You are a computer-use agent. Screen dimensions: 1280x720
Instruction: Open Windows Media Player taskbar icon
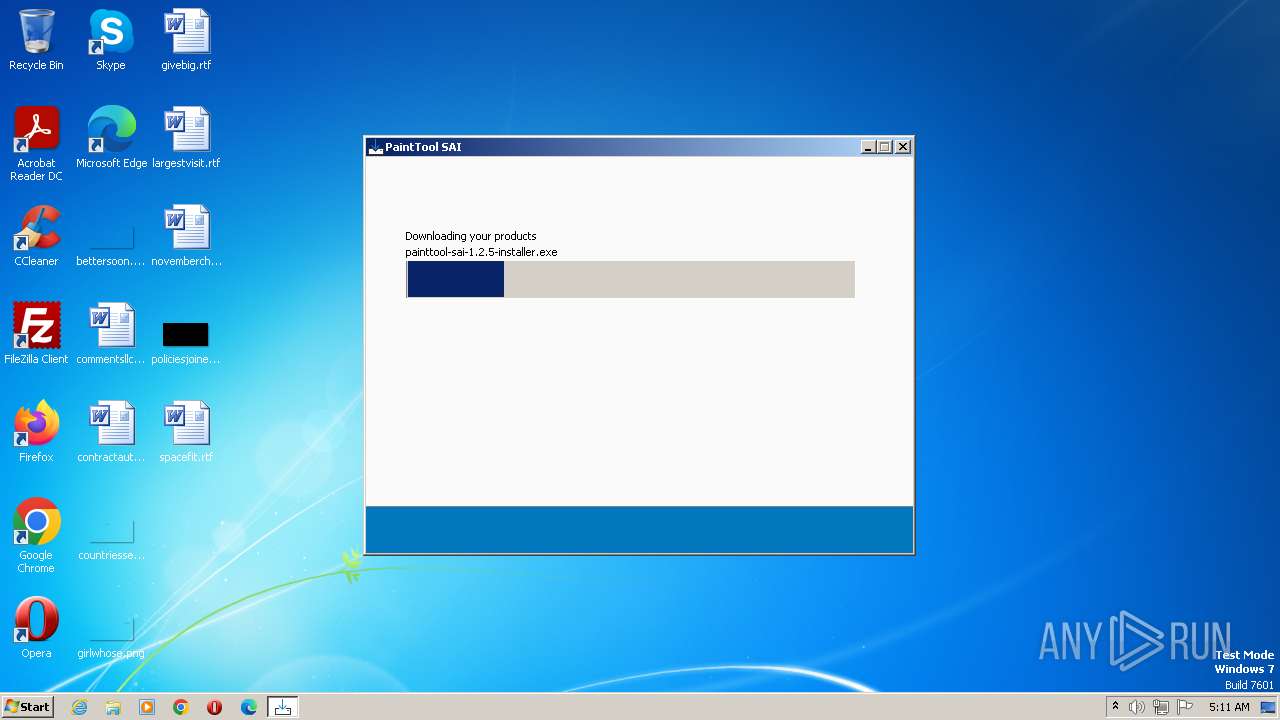[147, 707]
